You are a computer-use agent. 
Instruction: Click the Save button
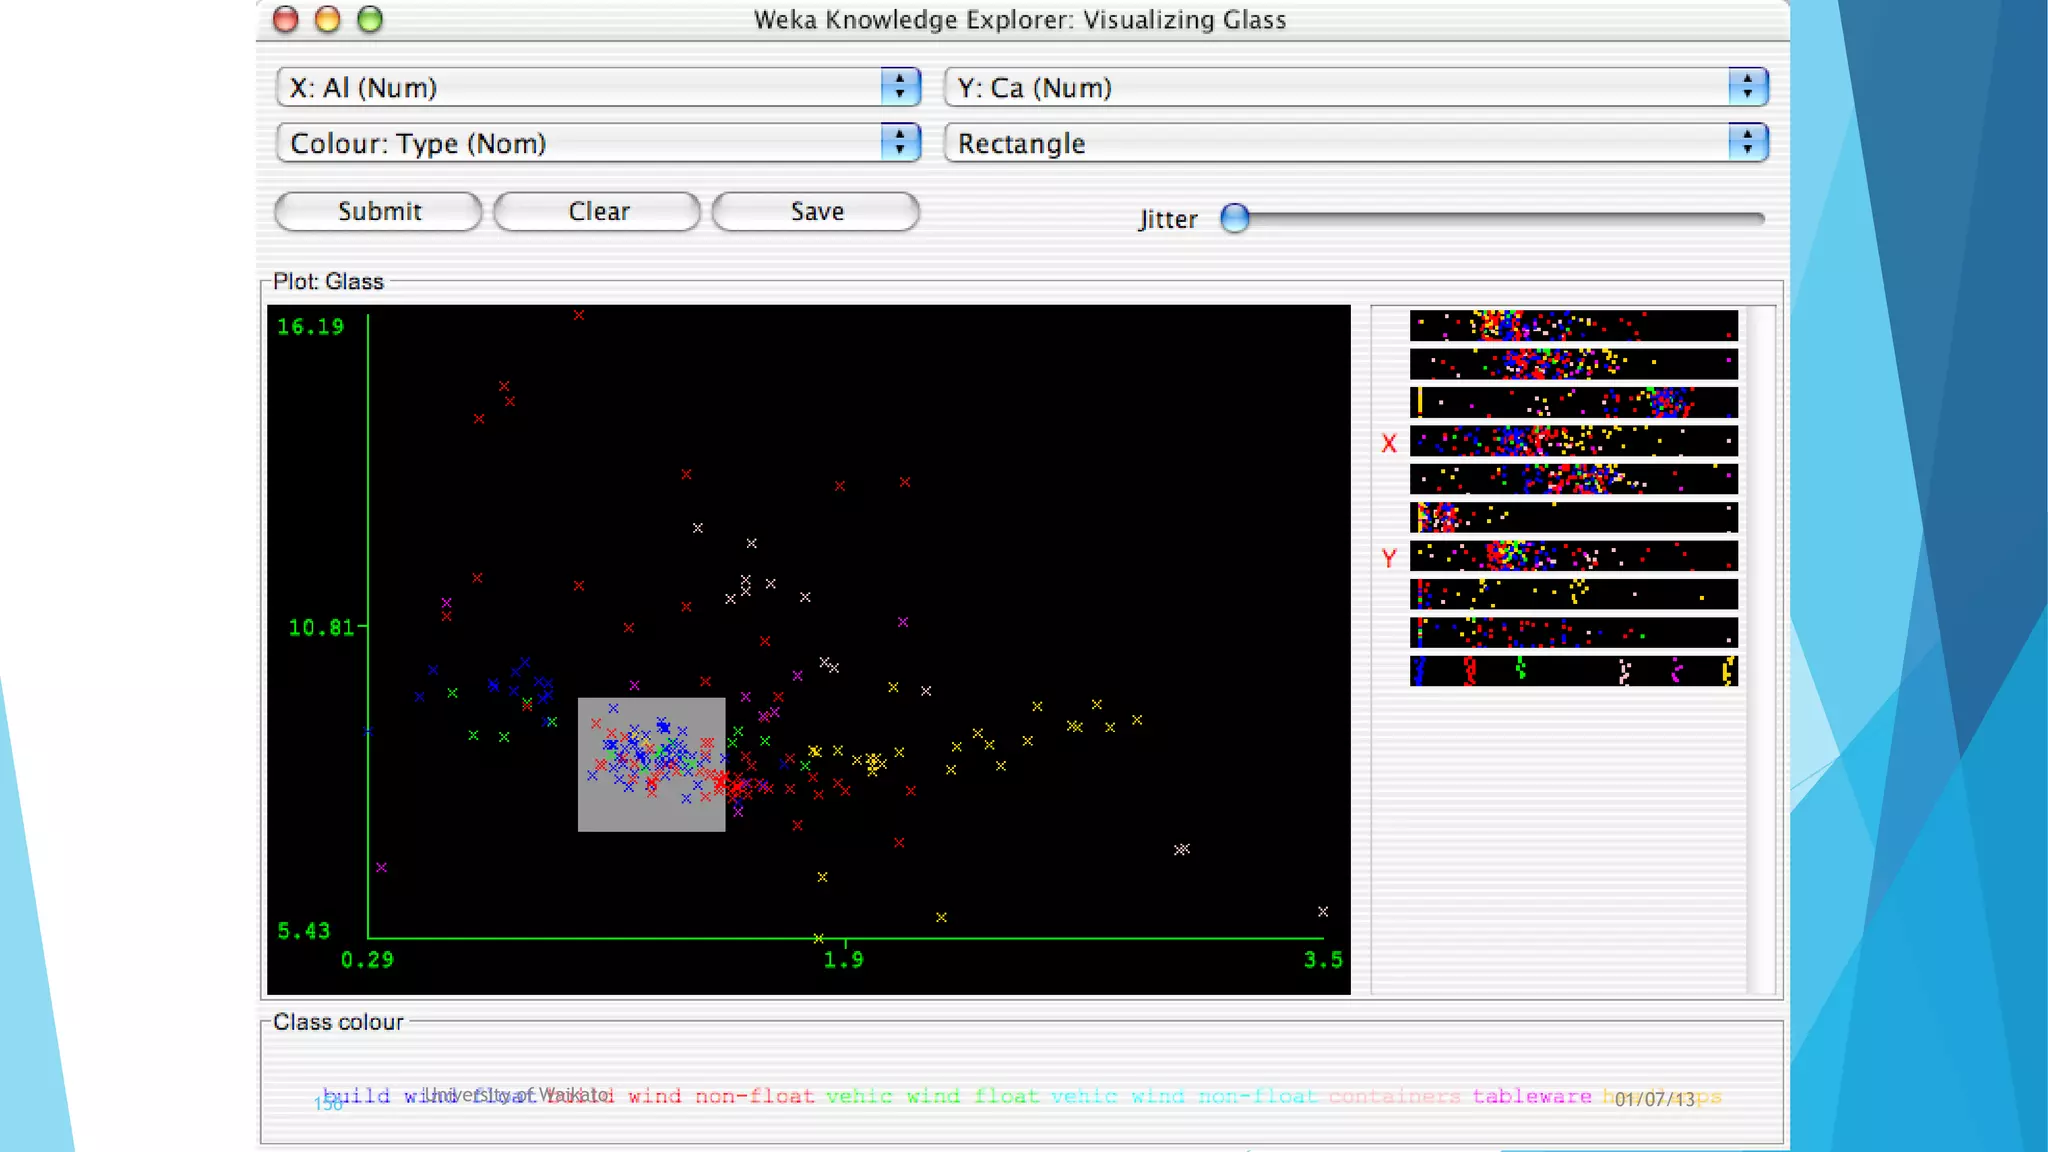pos(816,212)
